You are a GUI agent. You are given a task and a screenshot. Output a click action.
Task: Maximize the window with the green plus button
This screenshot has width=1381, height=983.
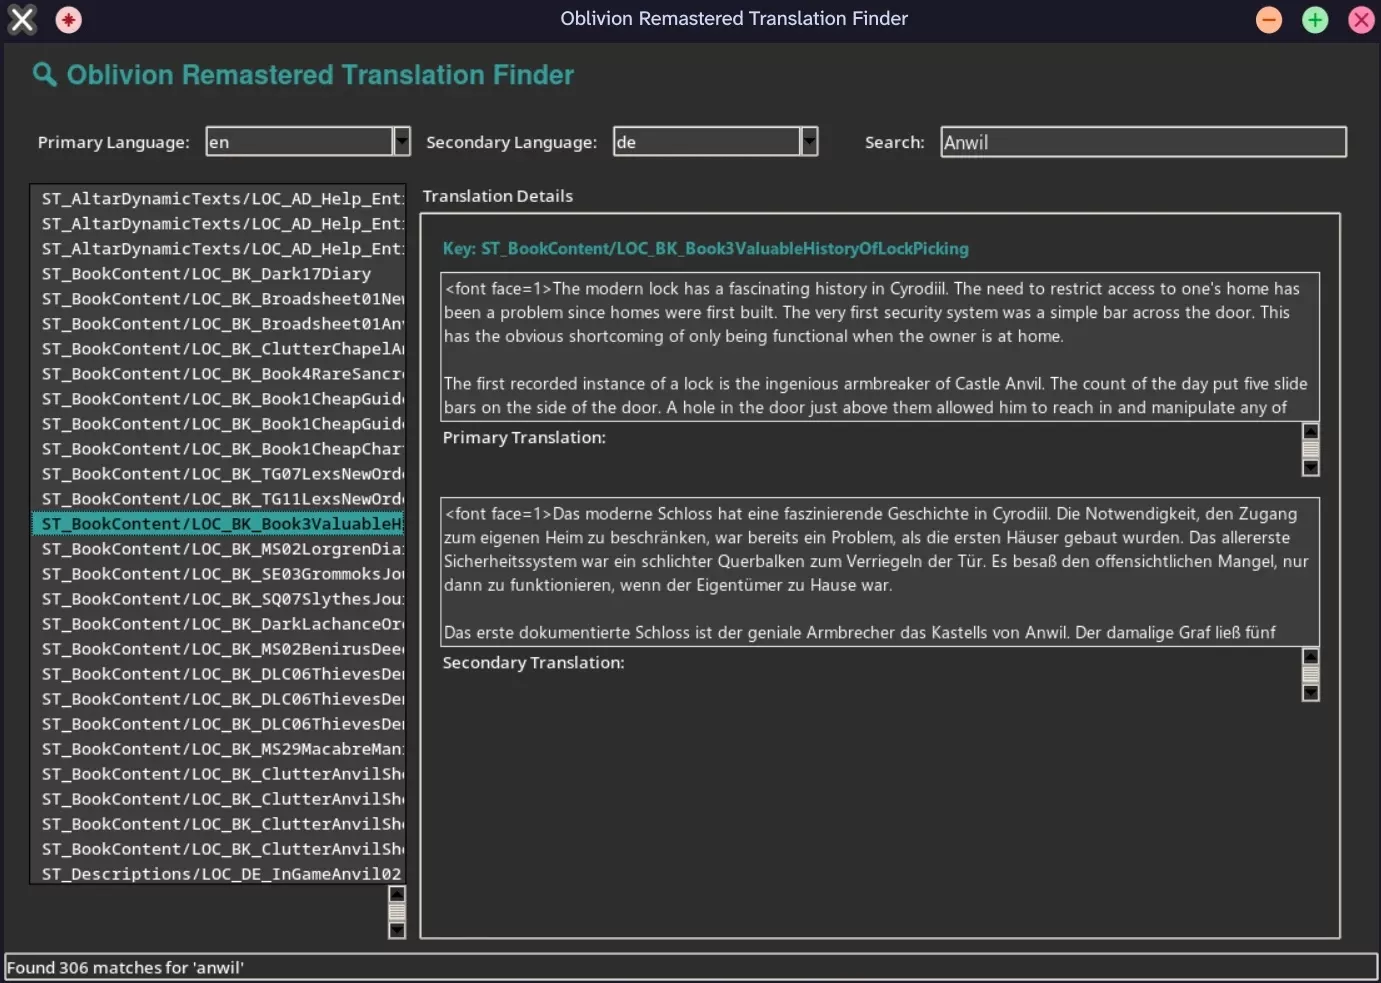click(1315, 19)
